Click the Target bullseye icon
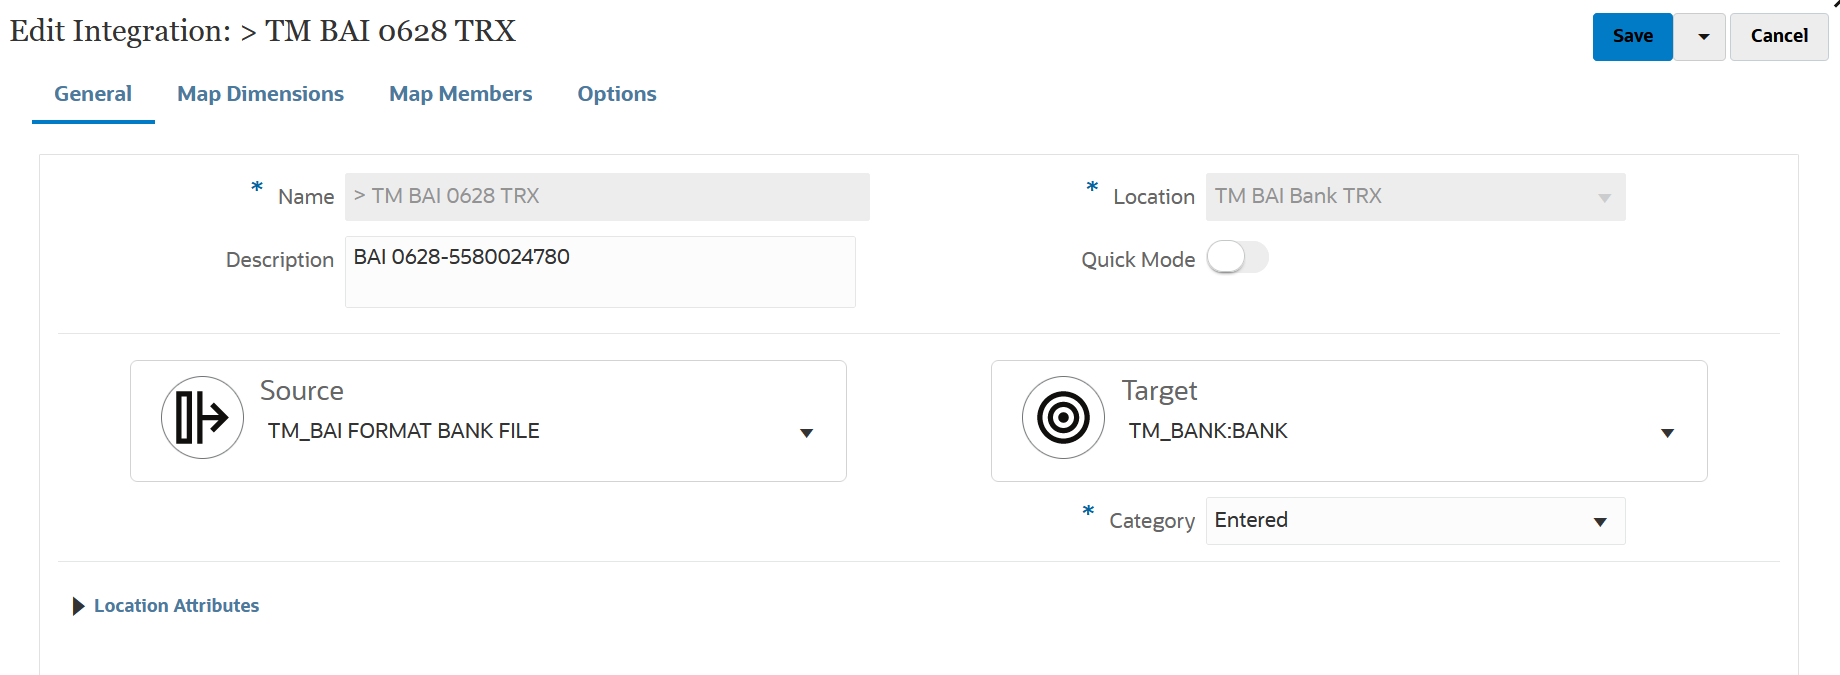Screen dimensions: 1840x675 click(x=1063, y=418)
